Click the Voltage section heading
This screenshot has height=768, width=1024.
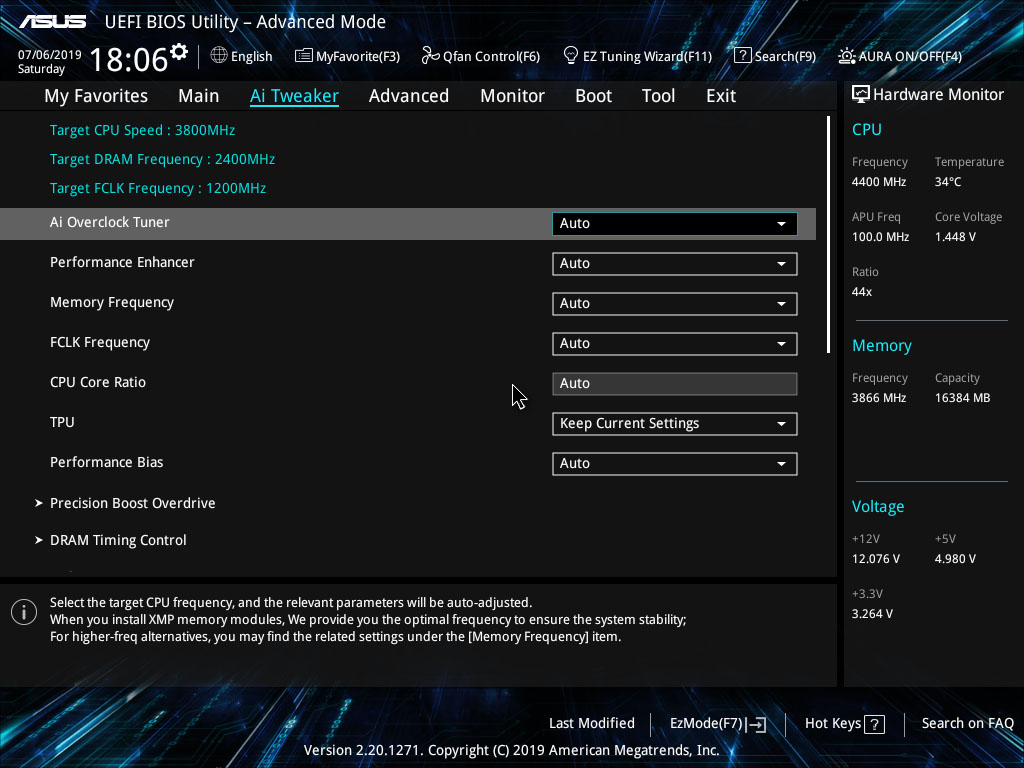pos(878,507)
